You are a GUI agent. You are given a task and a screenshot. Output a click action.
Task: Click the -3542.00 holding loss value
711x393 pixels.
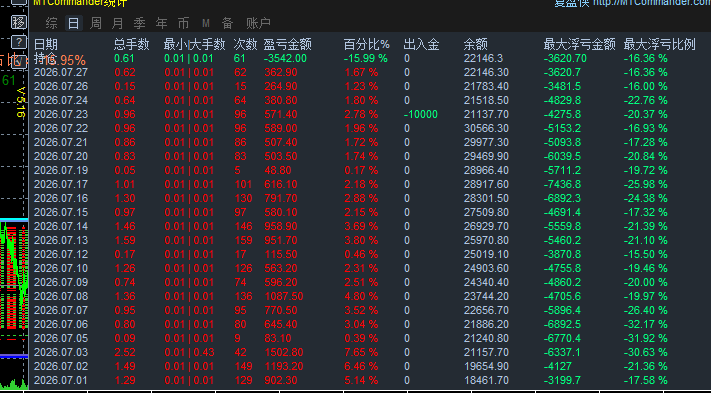tap(285, 58)
